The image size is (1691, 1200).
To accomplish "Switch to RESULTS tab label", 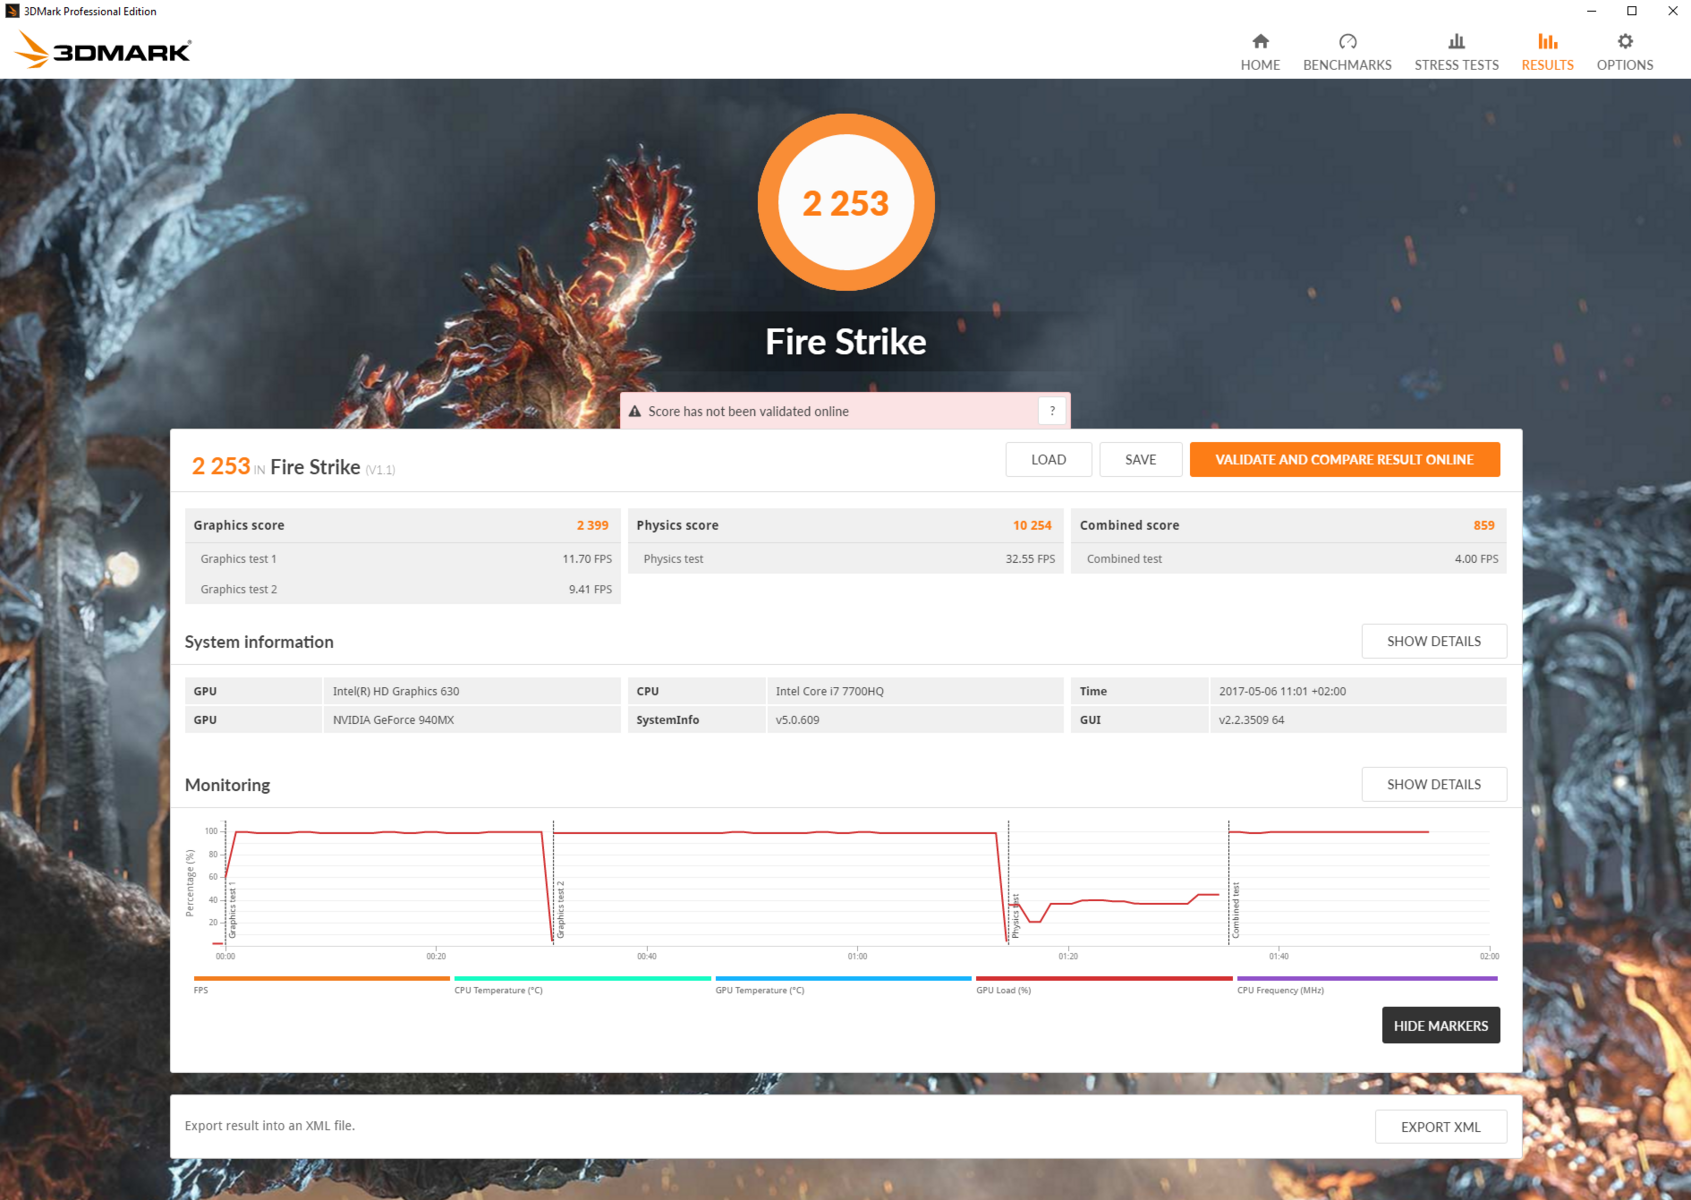I will pyautogui.click(x=1547, y=65).
